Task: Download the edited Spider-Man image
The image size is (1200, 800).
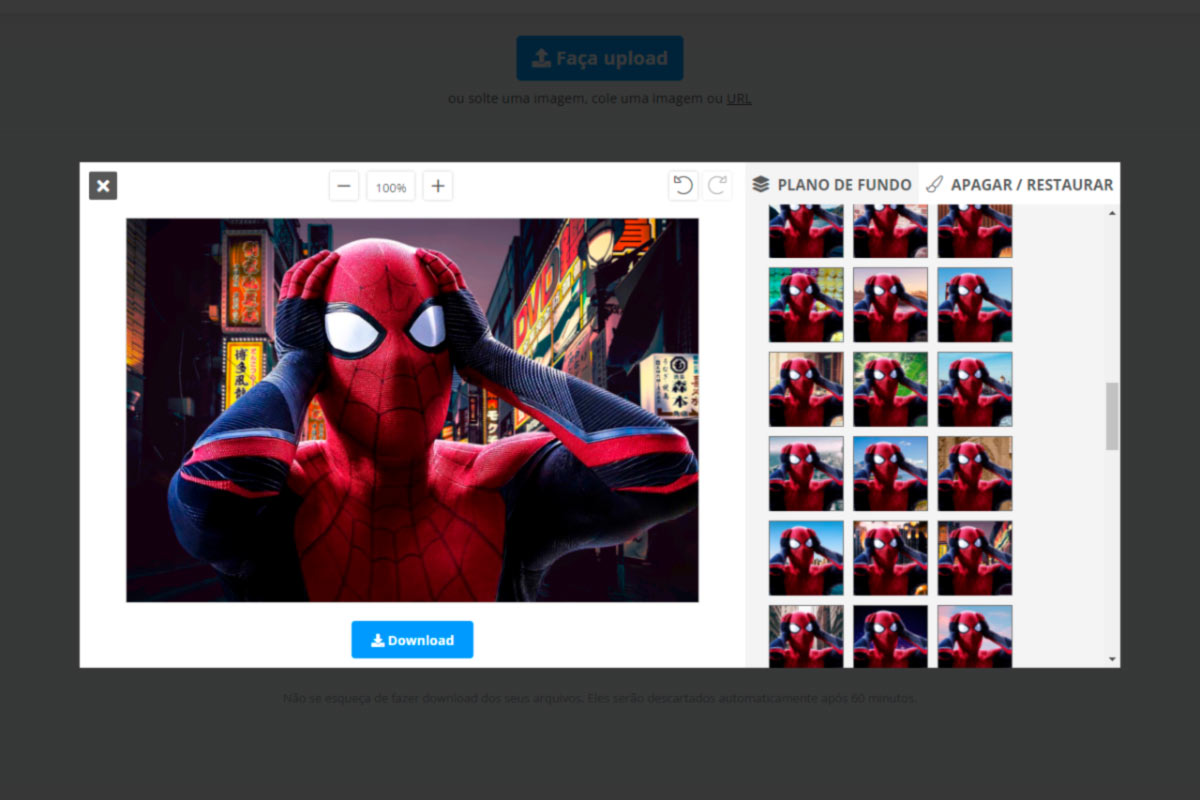Action: click(x=412, y=640)
